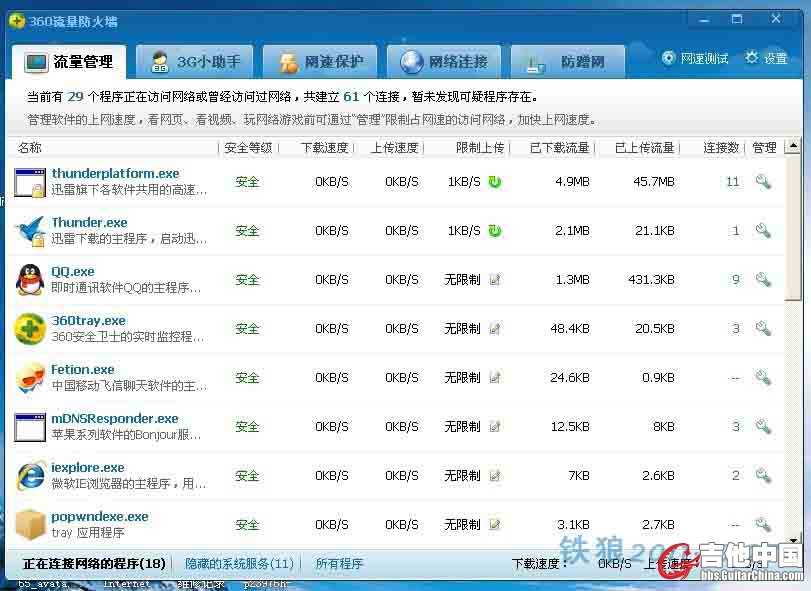Open 隐藏的系统服务(11) link
The width and height of the screenshot is (811, 591).
point(239,564)
